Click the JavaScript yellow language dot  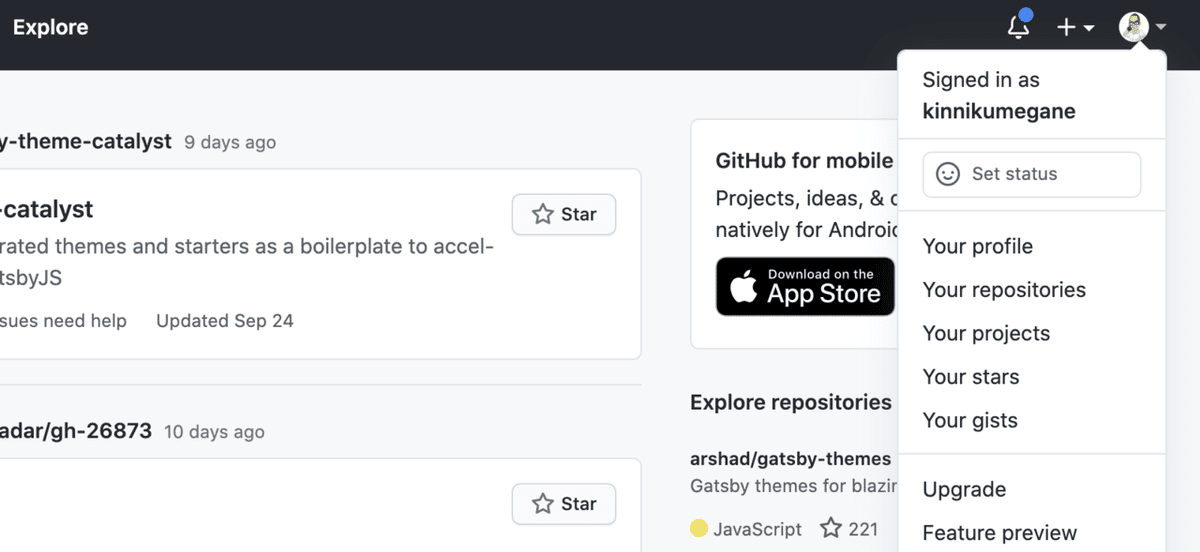(699, 528)
